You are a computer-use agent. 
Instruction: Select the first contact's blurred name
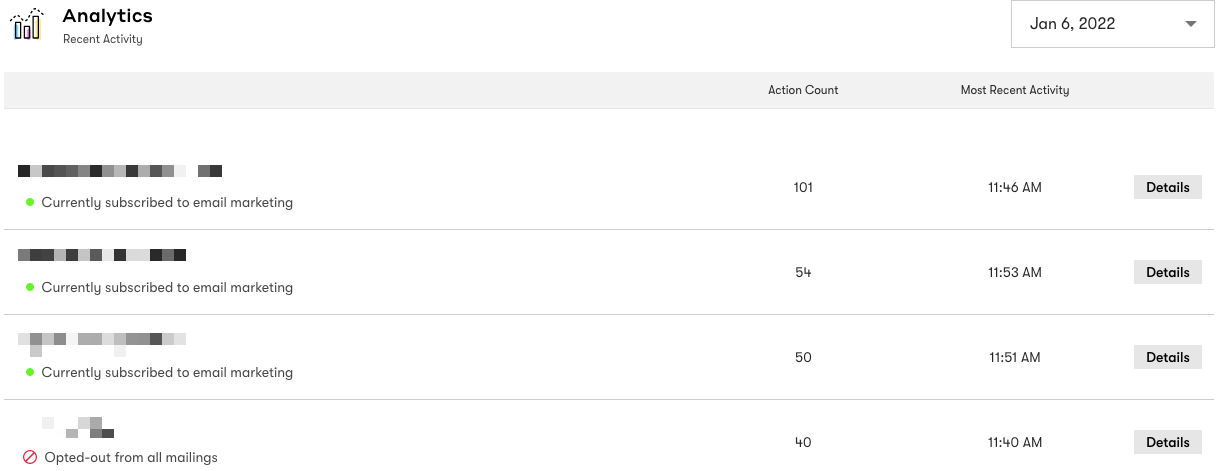[x=120, y=171]
